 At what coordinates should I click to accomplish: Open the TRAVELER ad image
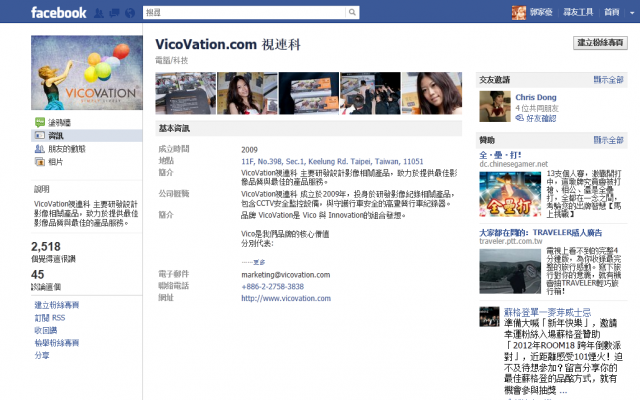(510, 271)
